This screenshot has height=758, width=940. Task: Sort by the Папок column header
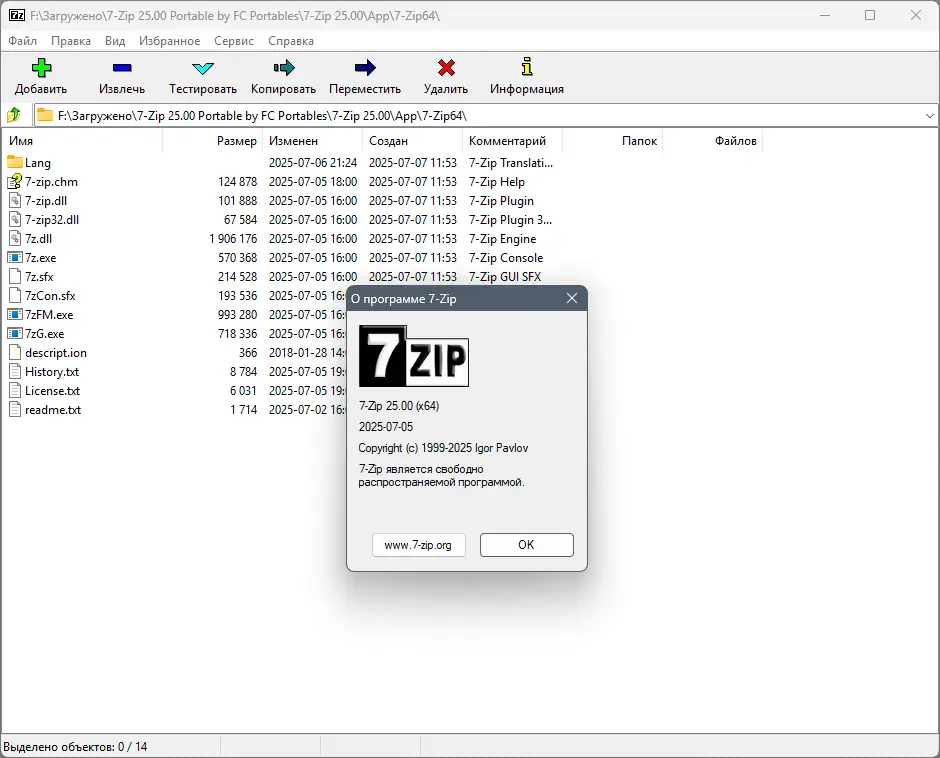[x=613, y=141]
